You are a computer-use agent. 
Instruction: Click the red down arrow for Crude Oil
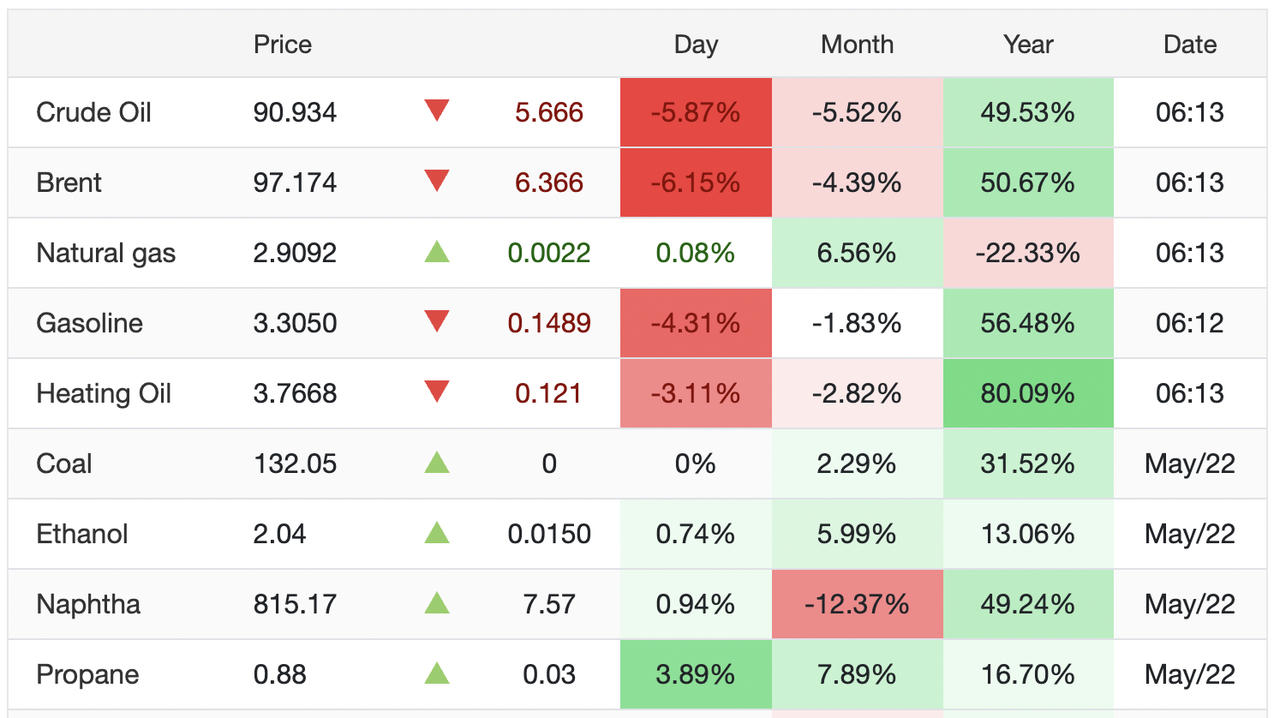437,111
